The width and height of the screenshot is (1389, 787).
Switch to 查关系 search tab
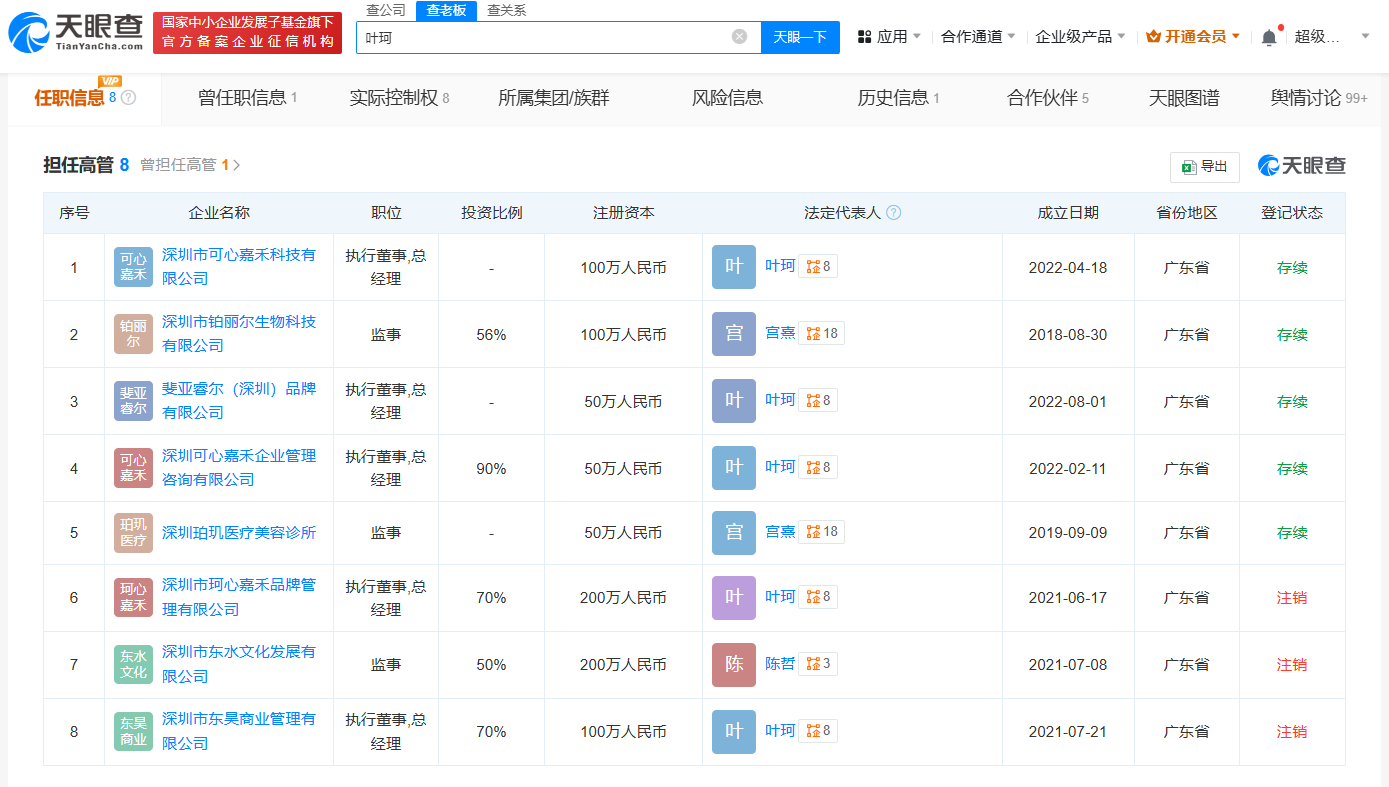pyautogui.click(x=506, y=10)
